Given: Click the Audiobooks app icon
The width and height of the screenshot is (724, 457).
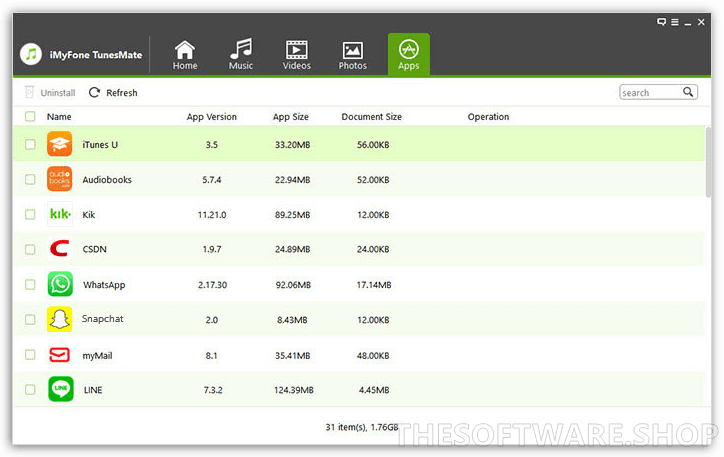Looking at the screenshot, I should pos(60,180).
